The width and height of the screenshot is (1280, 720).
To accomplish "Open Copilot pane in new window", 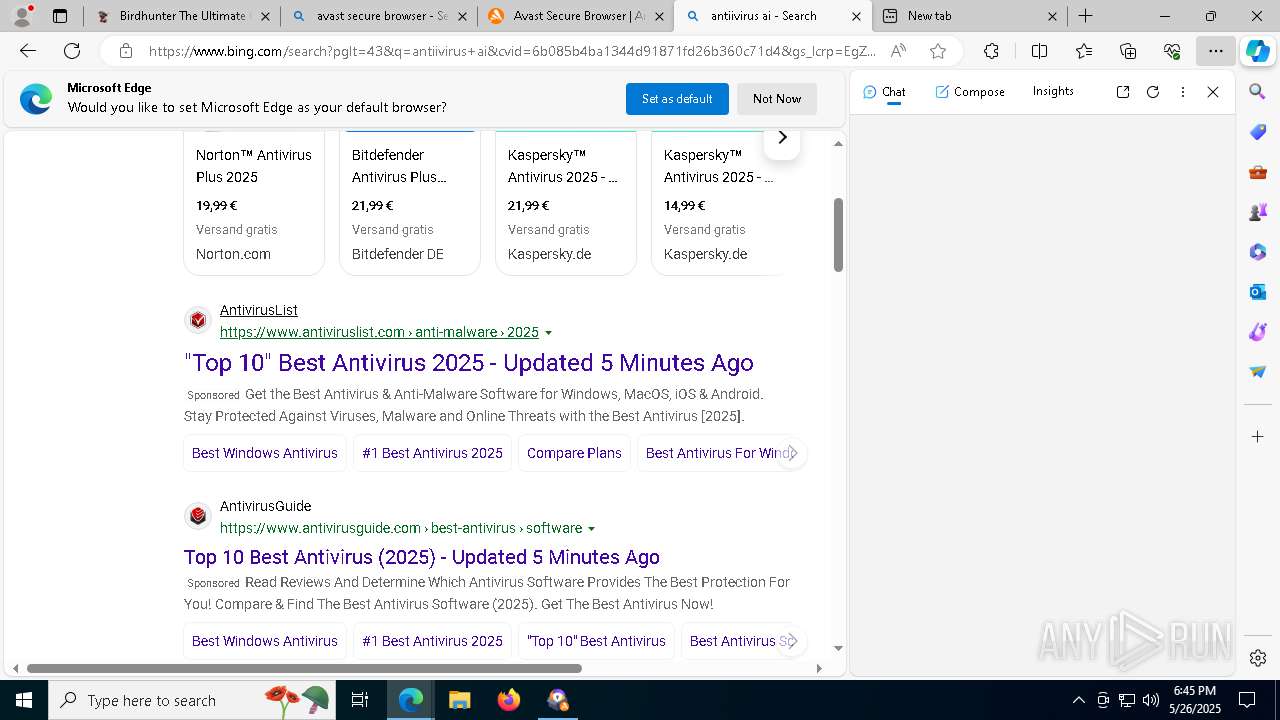I will pos(1123,92).
